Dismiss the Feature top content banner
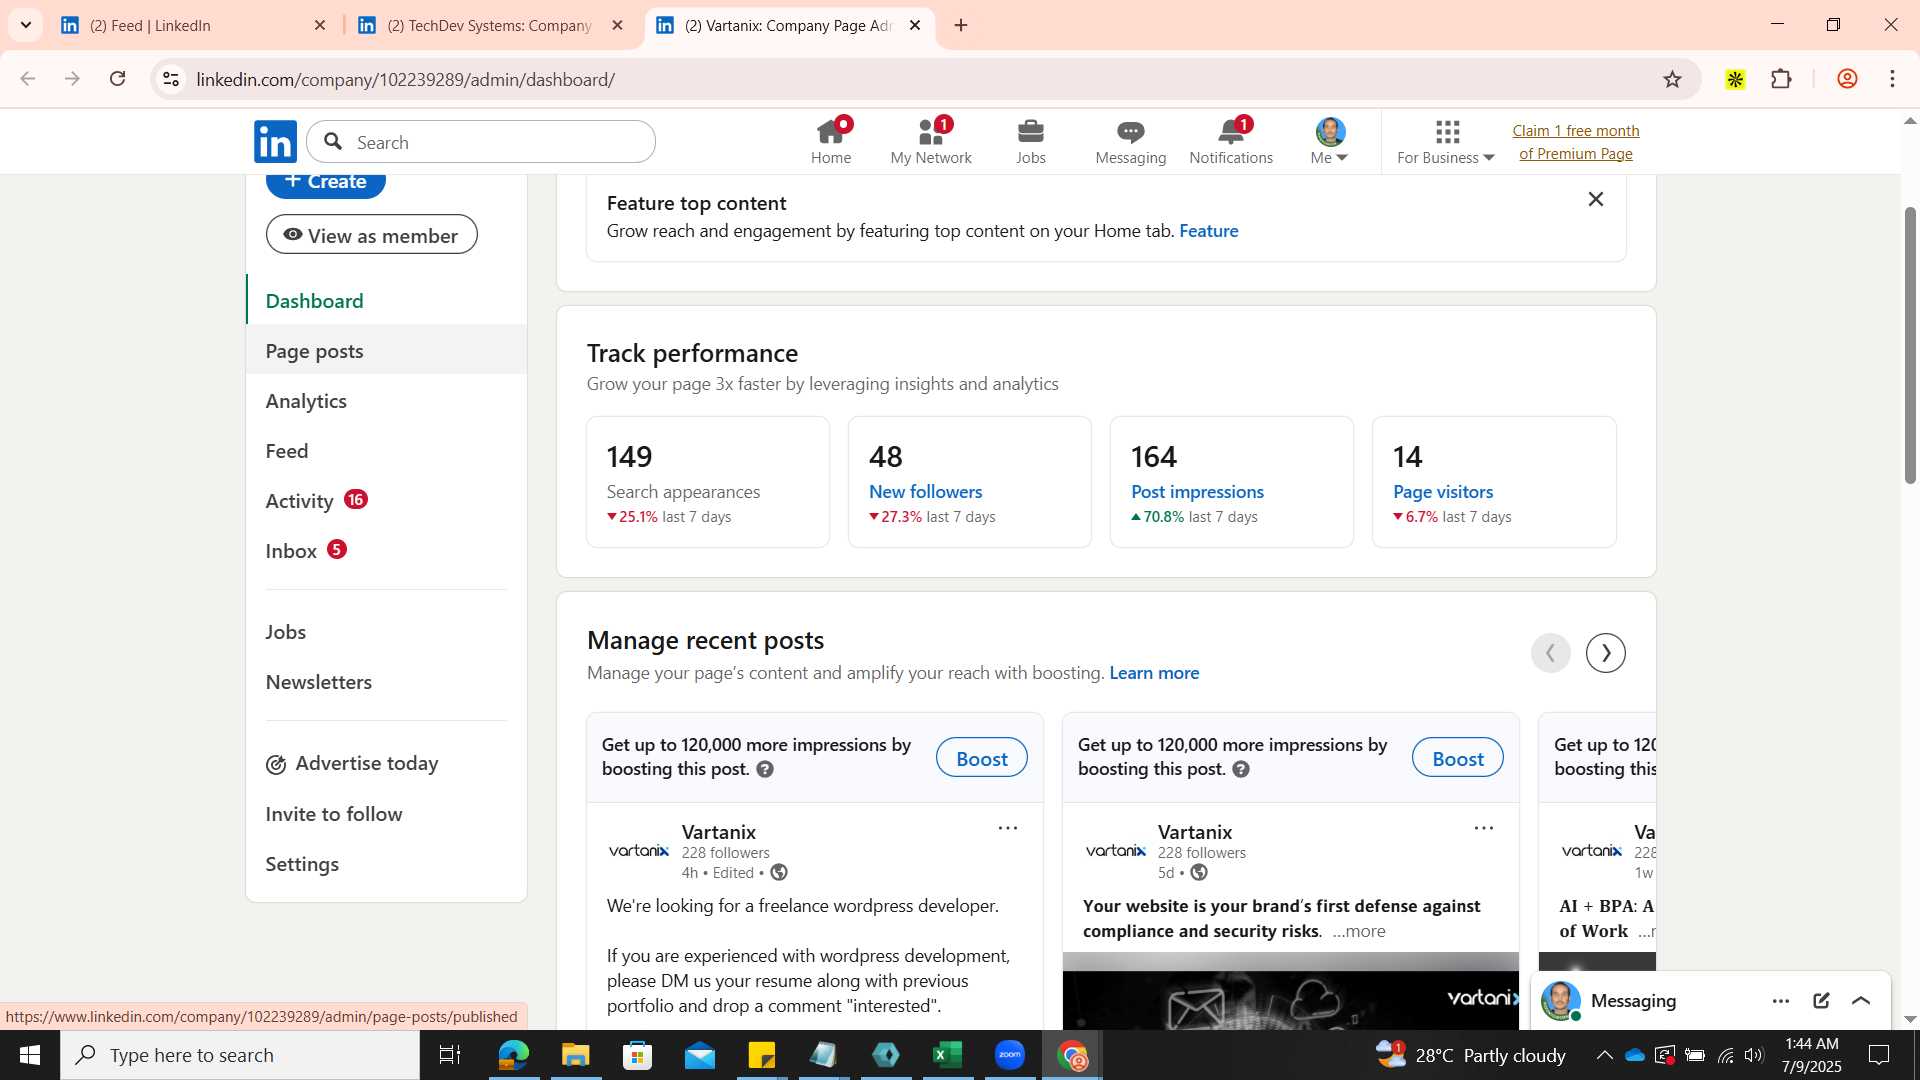The height and width of the screenshot is (1080, 1920). 1596,199
